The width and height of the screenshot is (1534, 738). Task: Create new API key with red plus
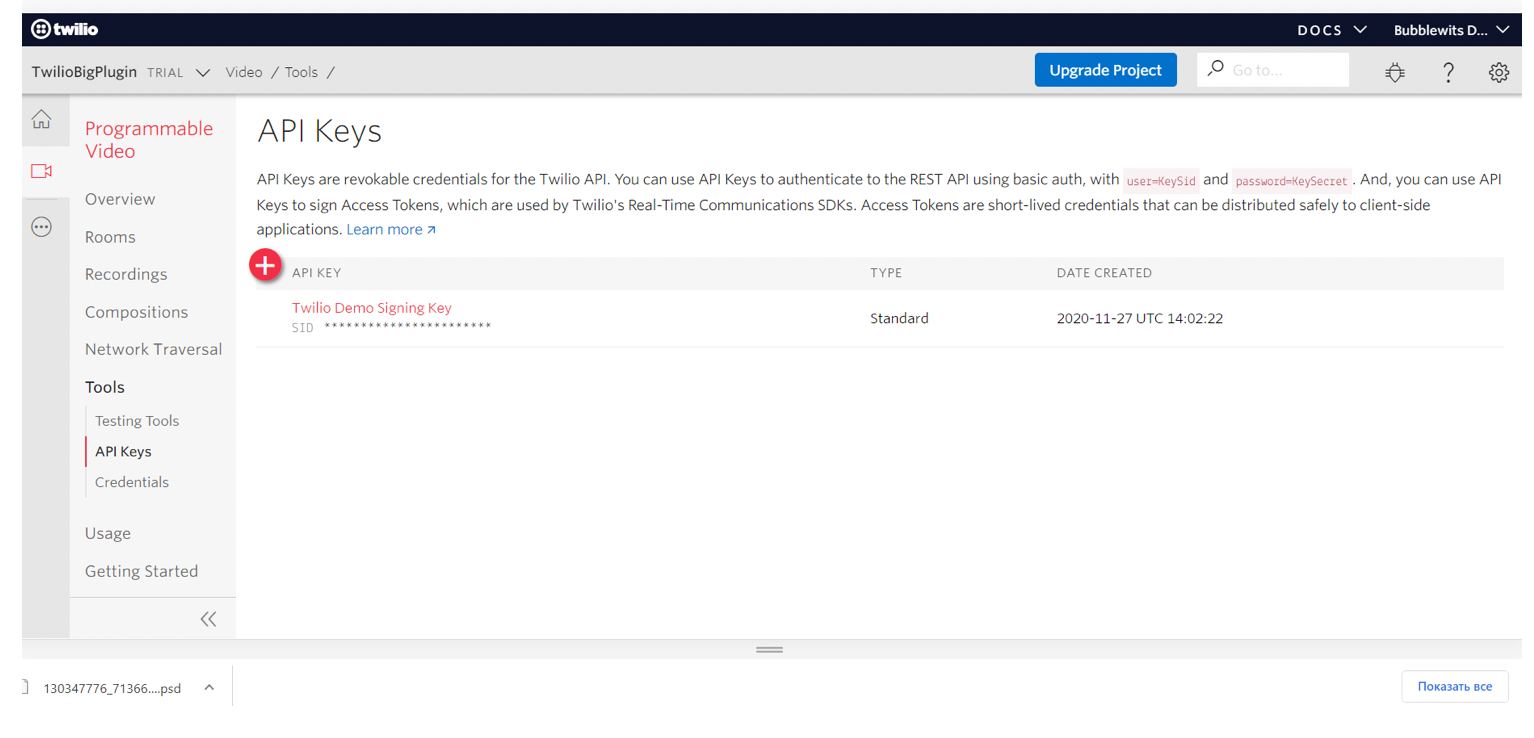click(265, 265)
